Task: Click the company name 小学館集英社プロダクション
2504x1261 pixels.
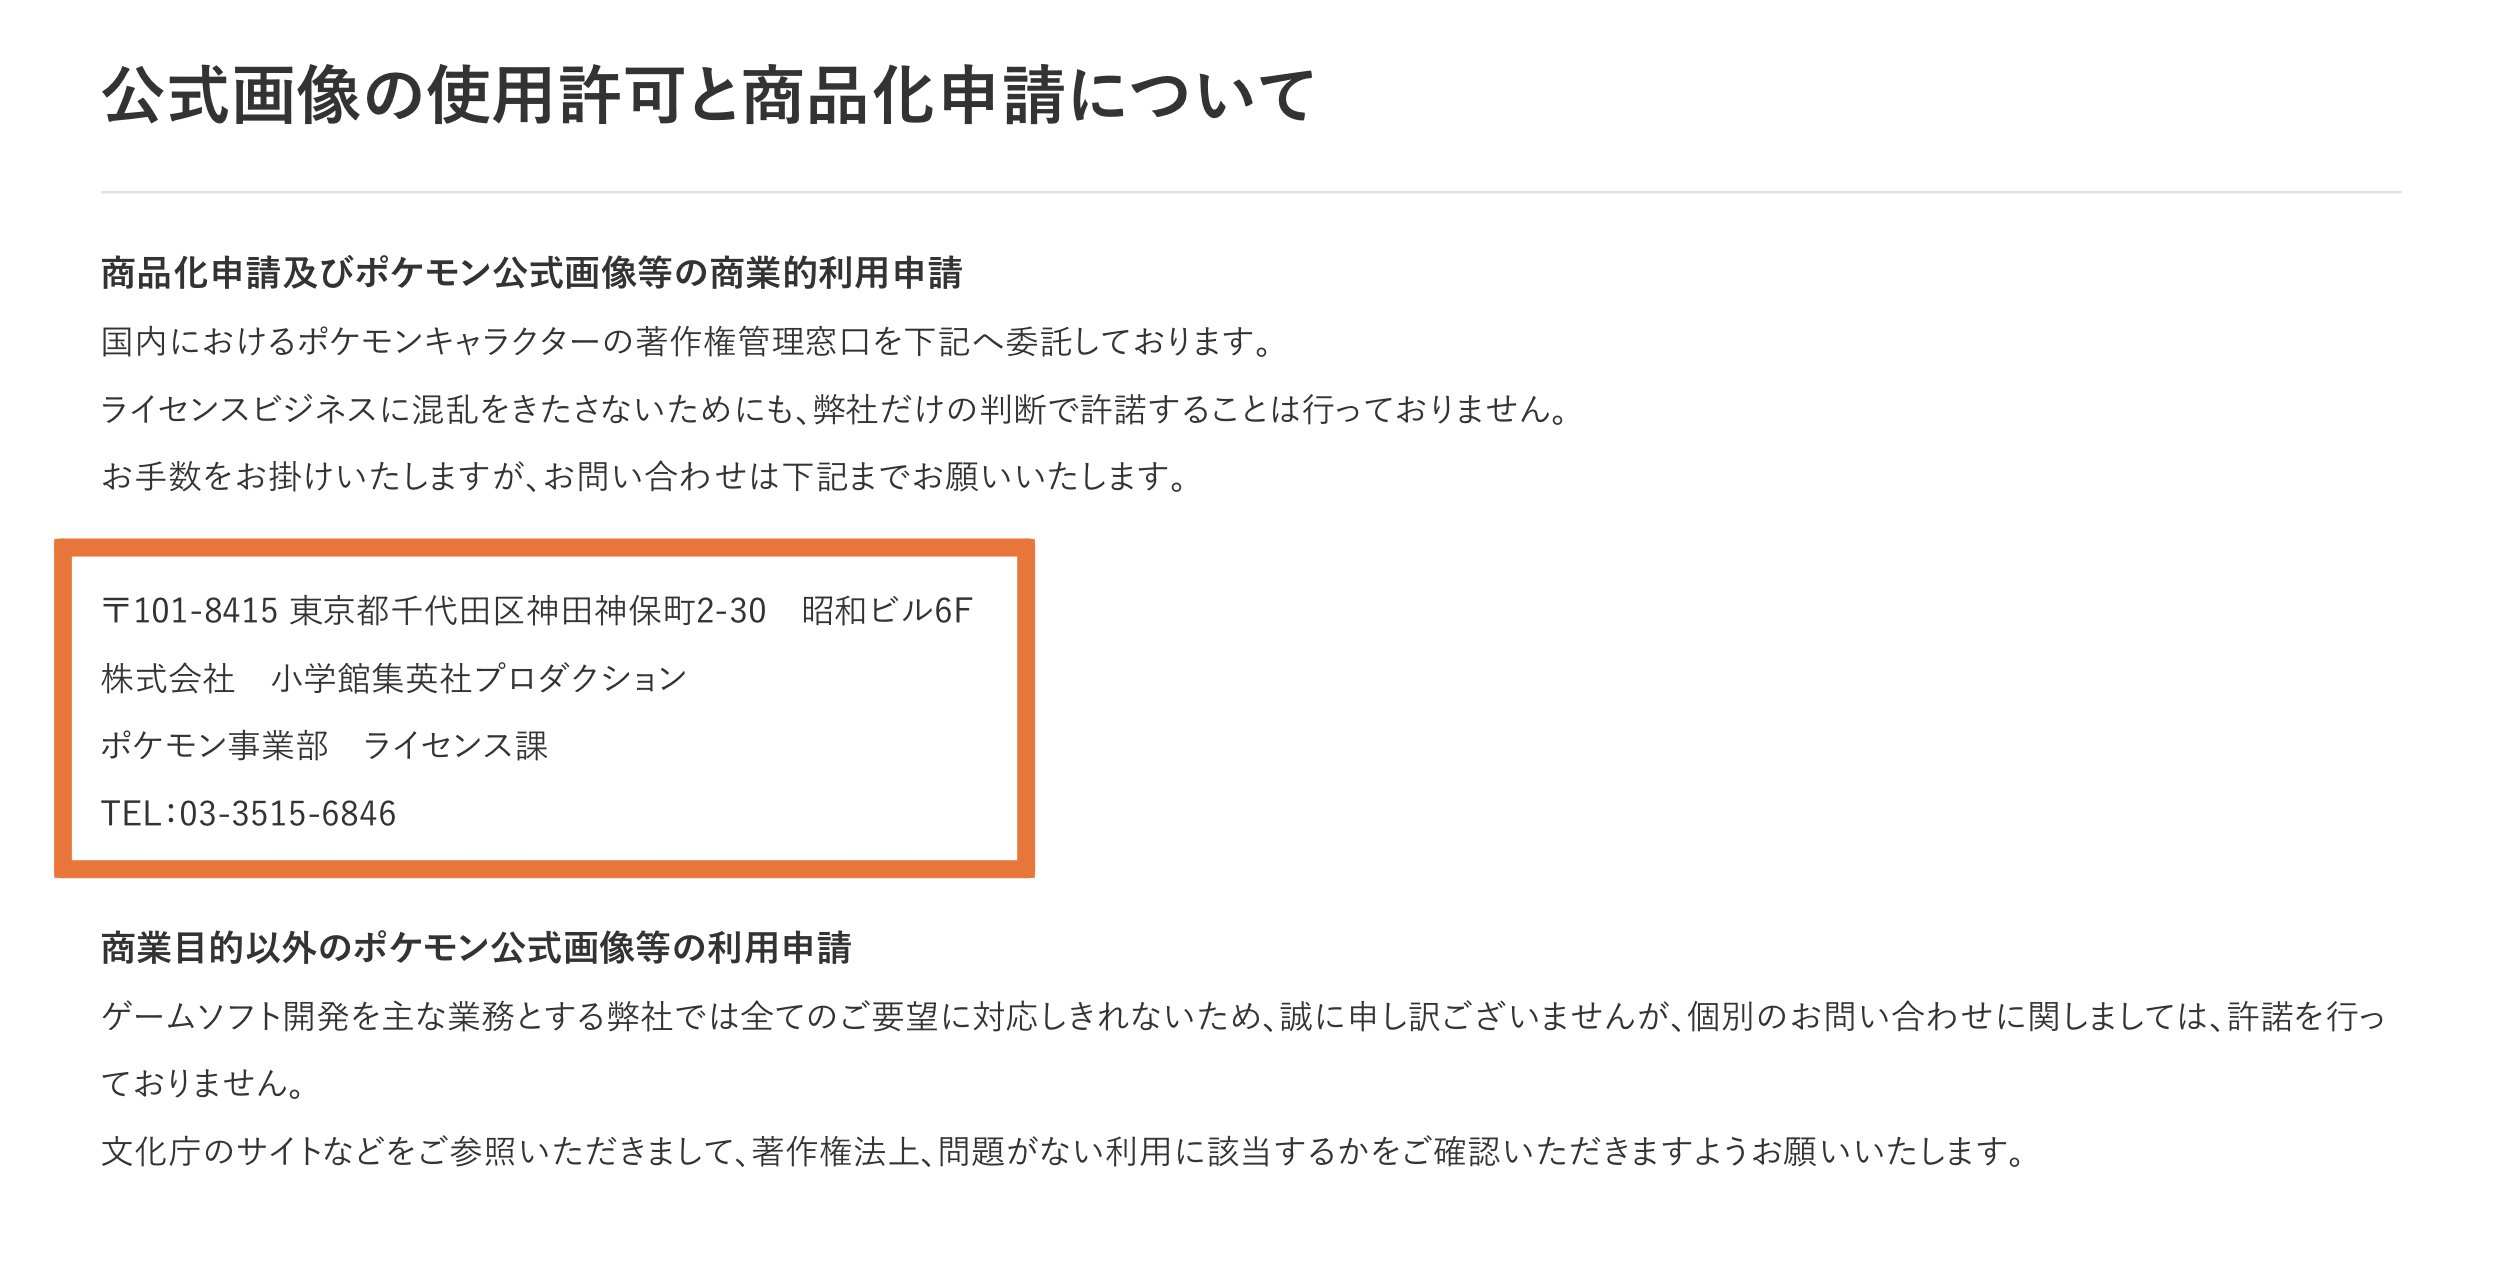Action: (479, 679)
